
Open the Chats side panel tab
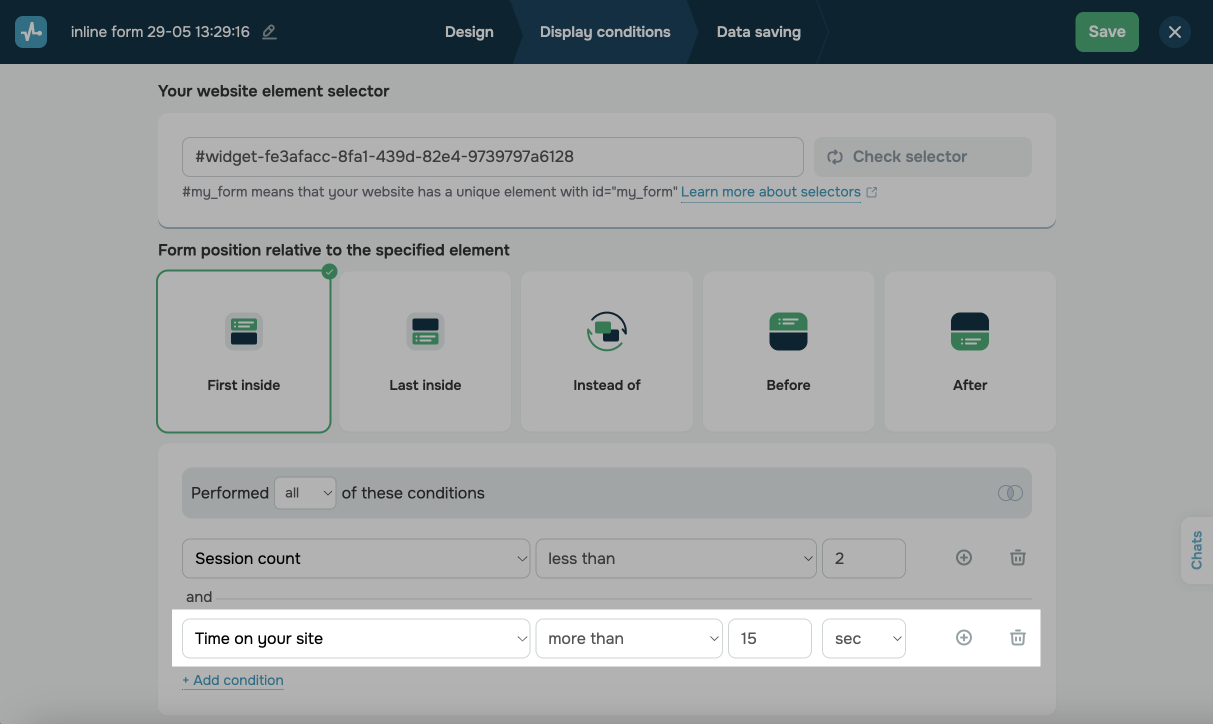pos(1197,550)
